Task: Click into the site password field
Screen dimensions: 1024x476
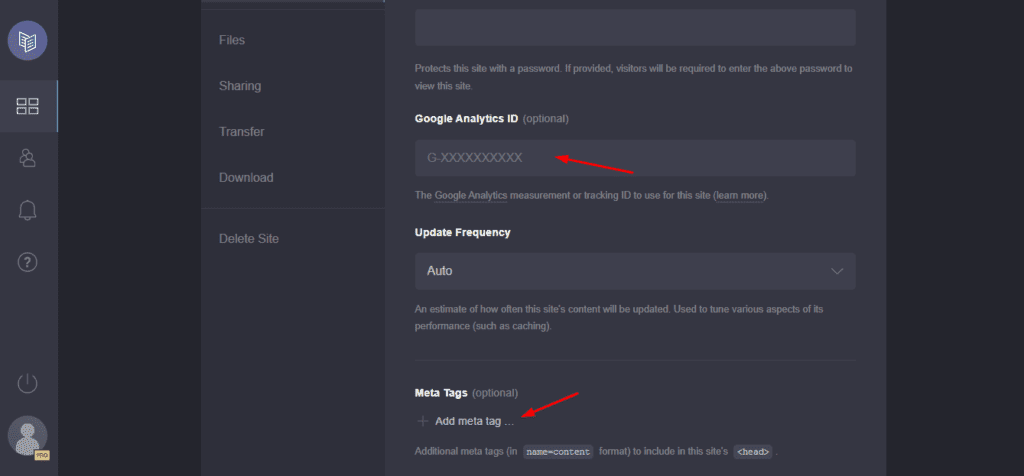Action: coord(635,27)
